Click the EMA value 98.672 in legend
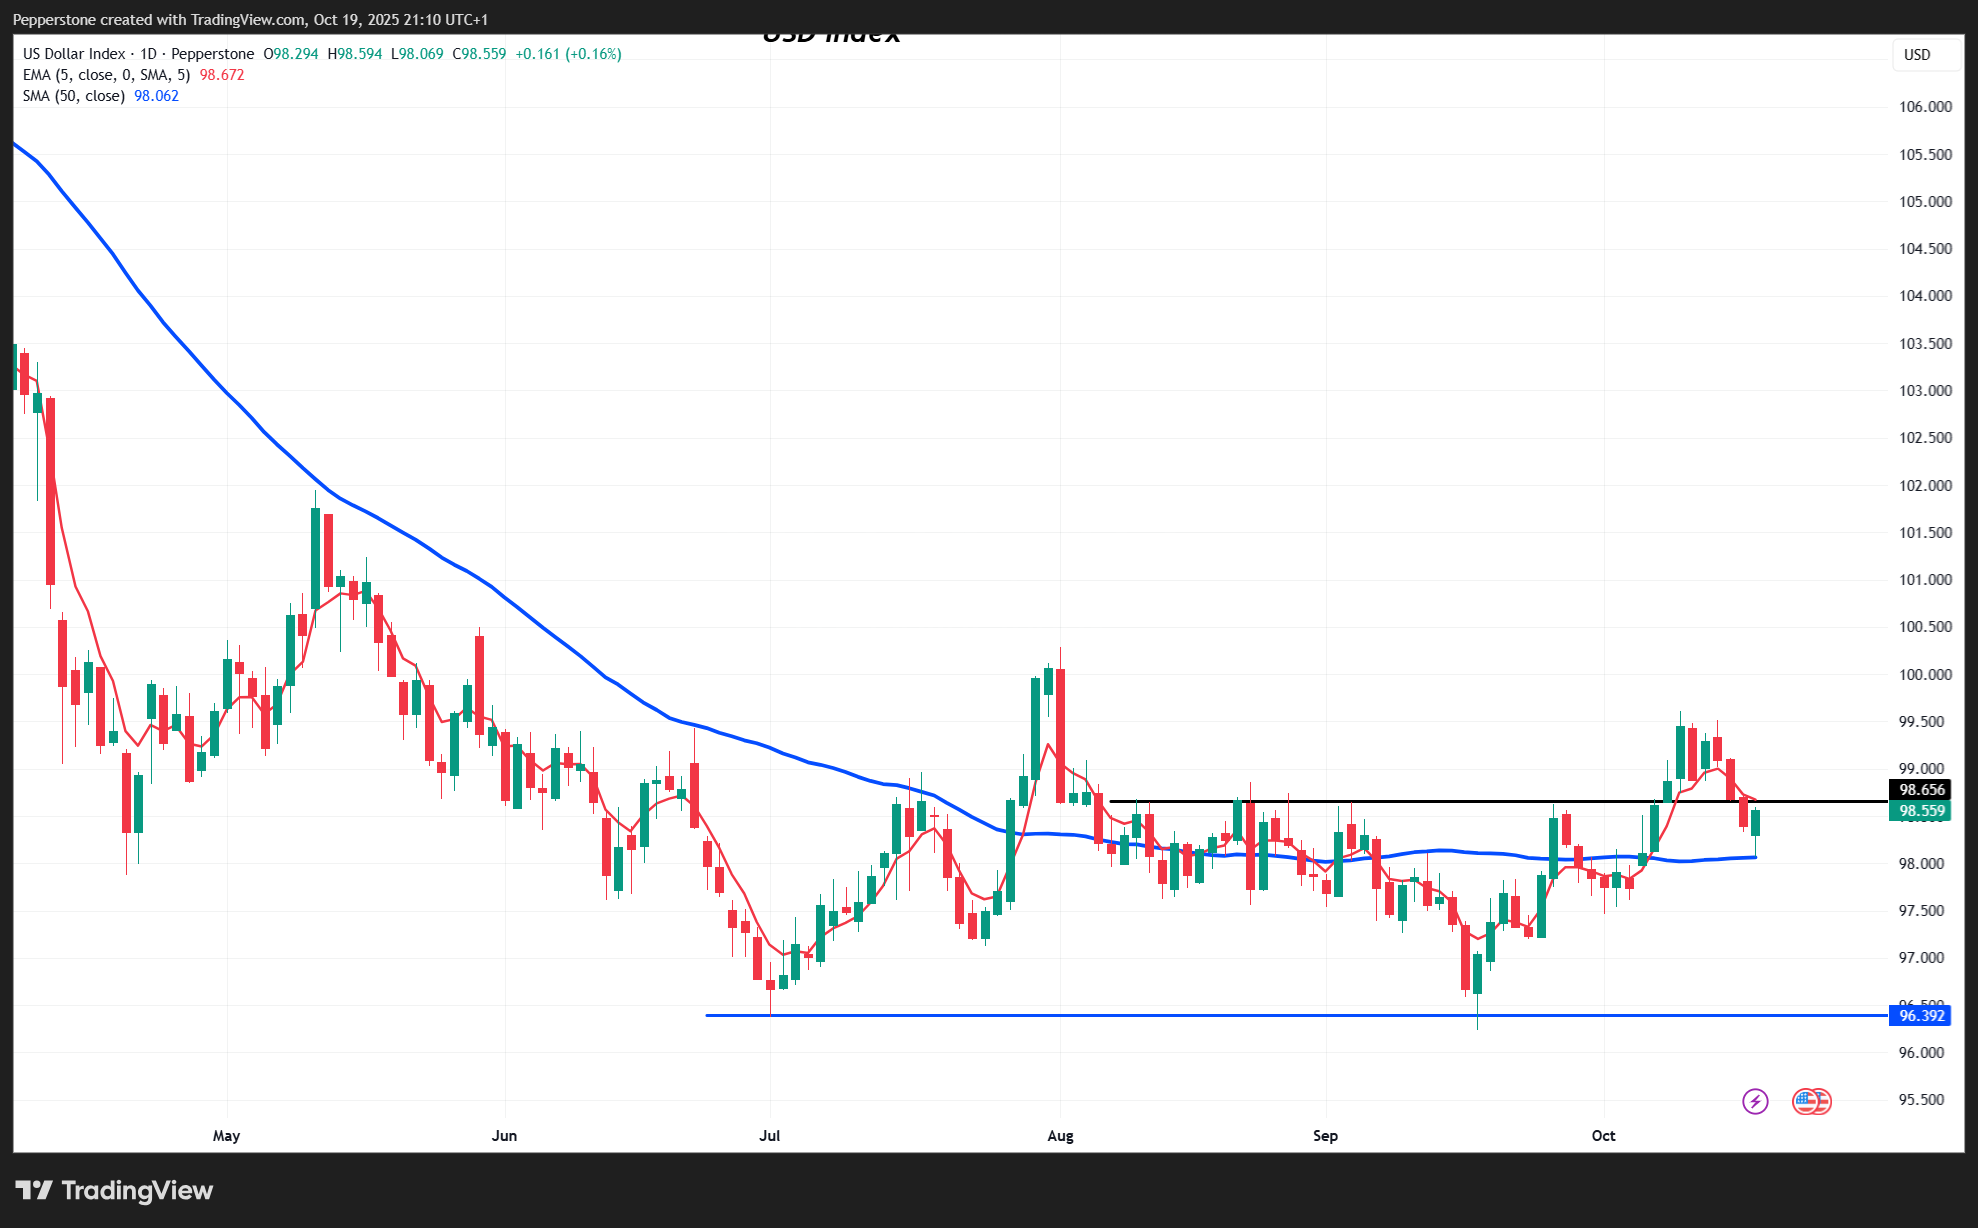This screenshot has height=1228, width=1978. 222,75
